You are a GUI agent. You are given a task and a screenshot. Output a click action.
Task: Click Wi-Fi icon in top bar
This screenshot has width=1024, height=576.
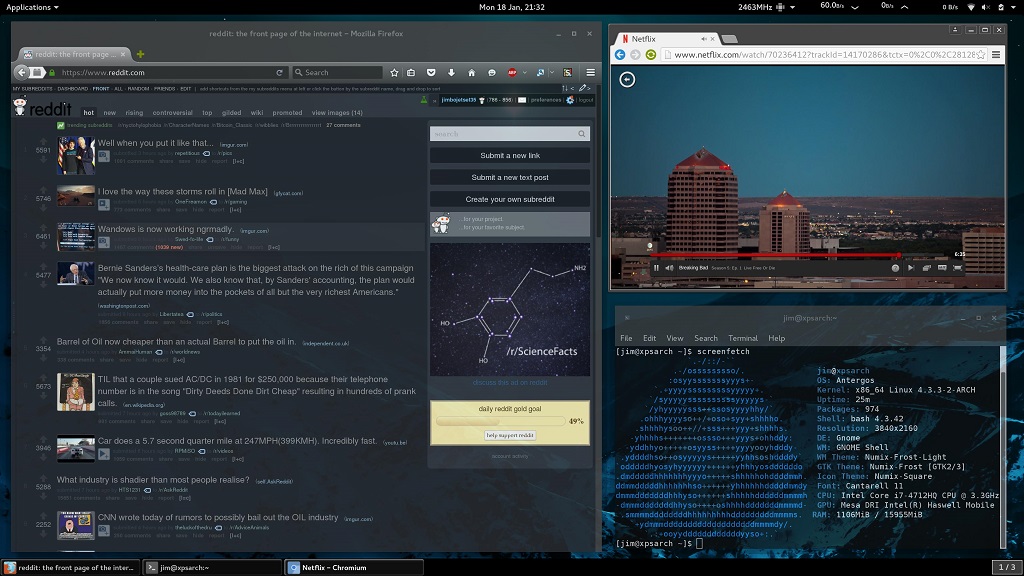click(970, 7)
